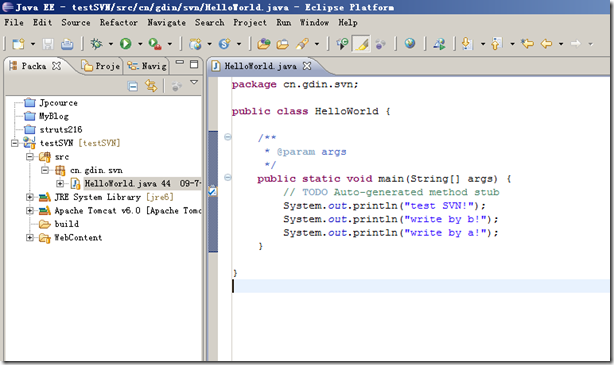Toggle the Mark Occurrences highlighter
Image resolution: width=614 pixels, height=365 pixels.
coord(361,44)
